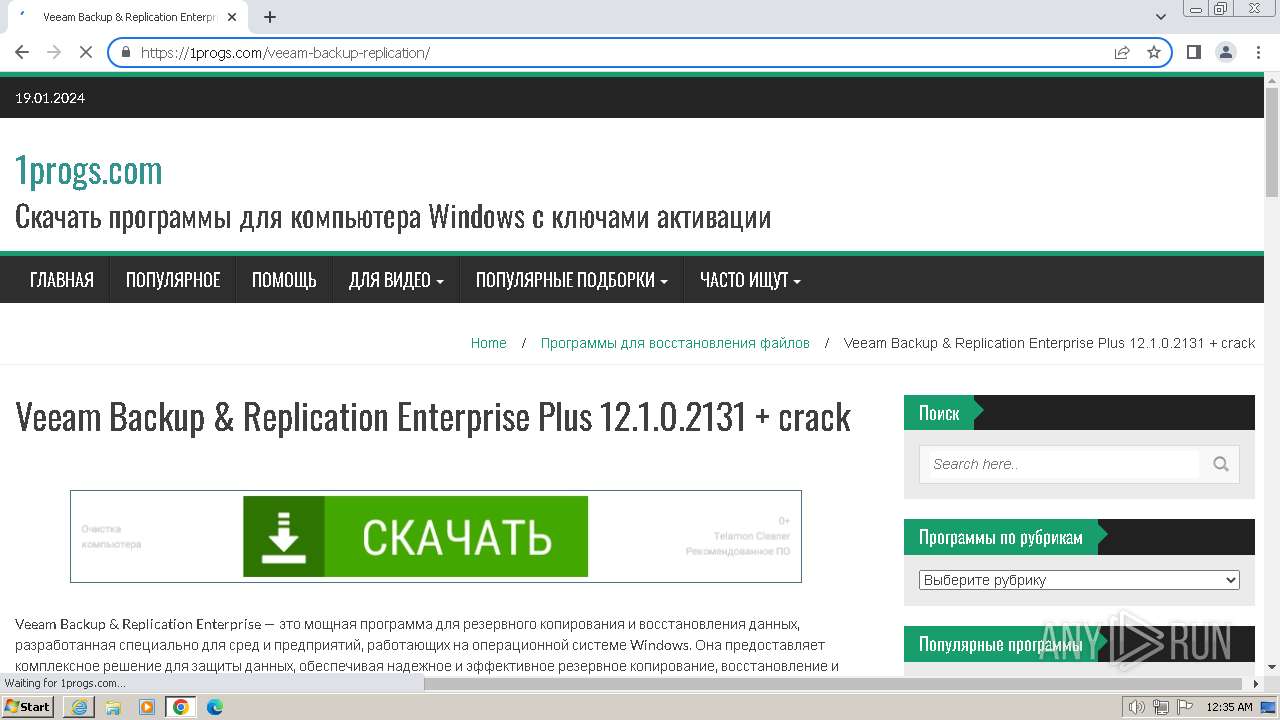
Task: Open the Chrome profile menu
Action: tap(1226, 52)
